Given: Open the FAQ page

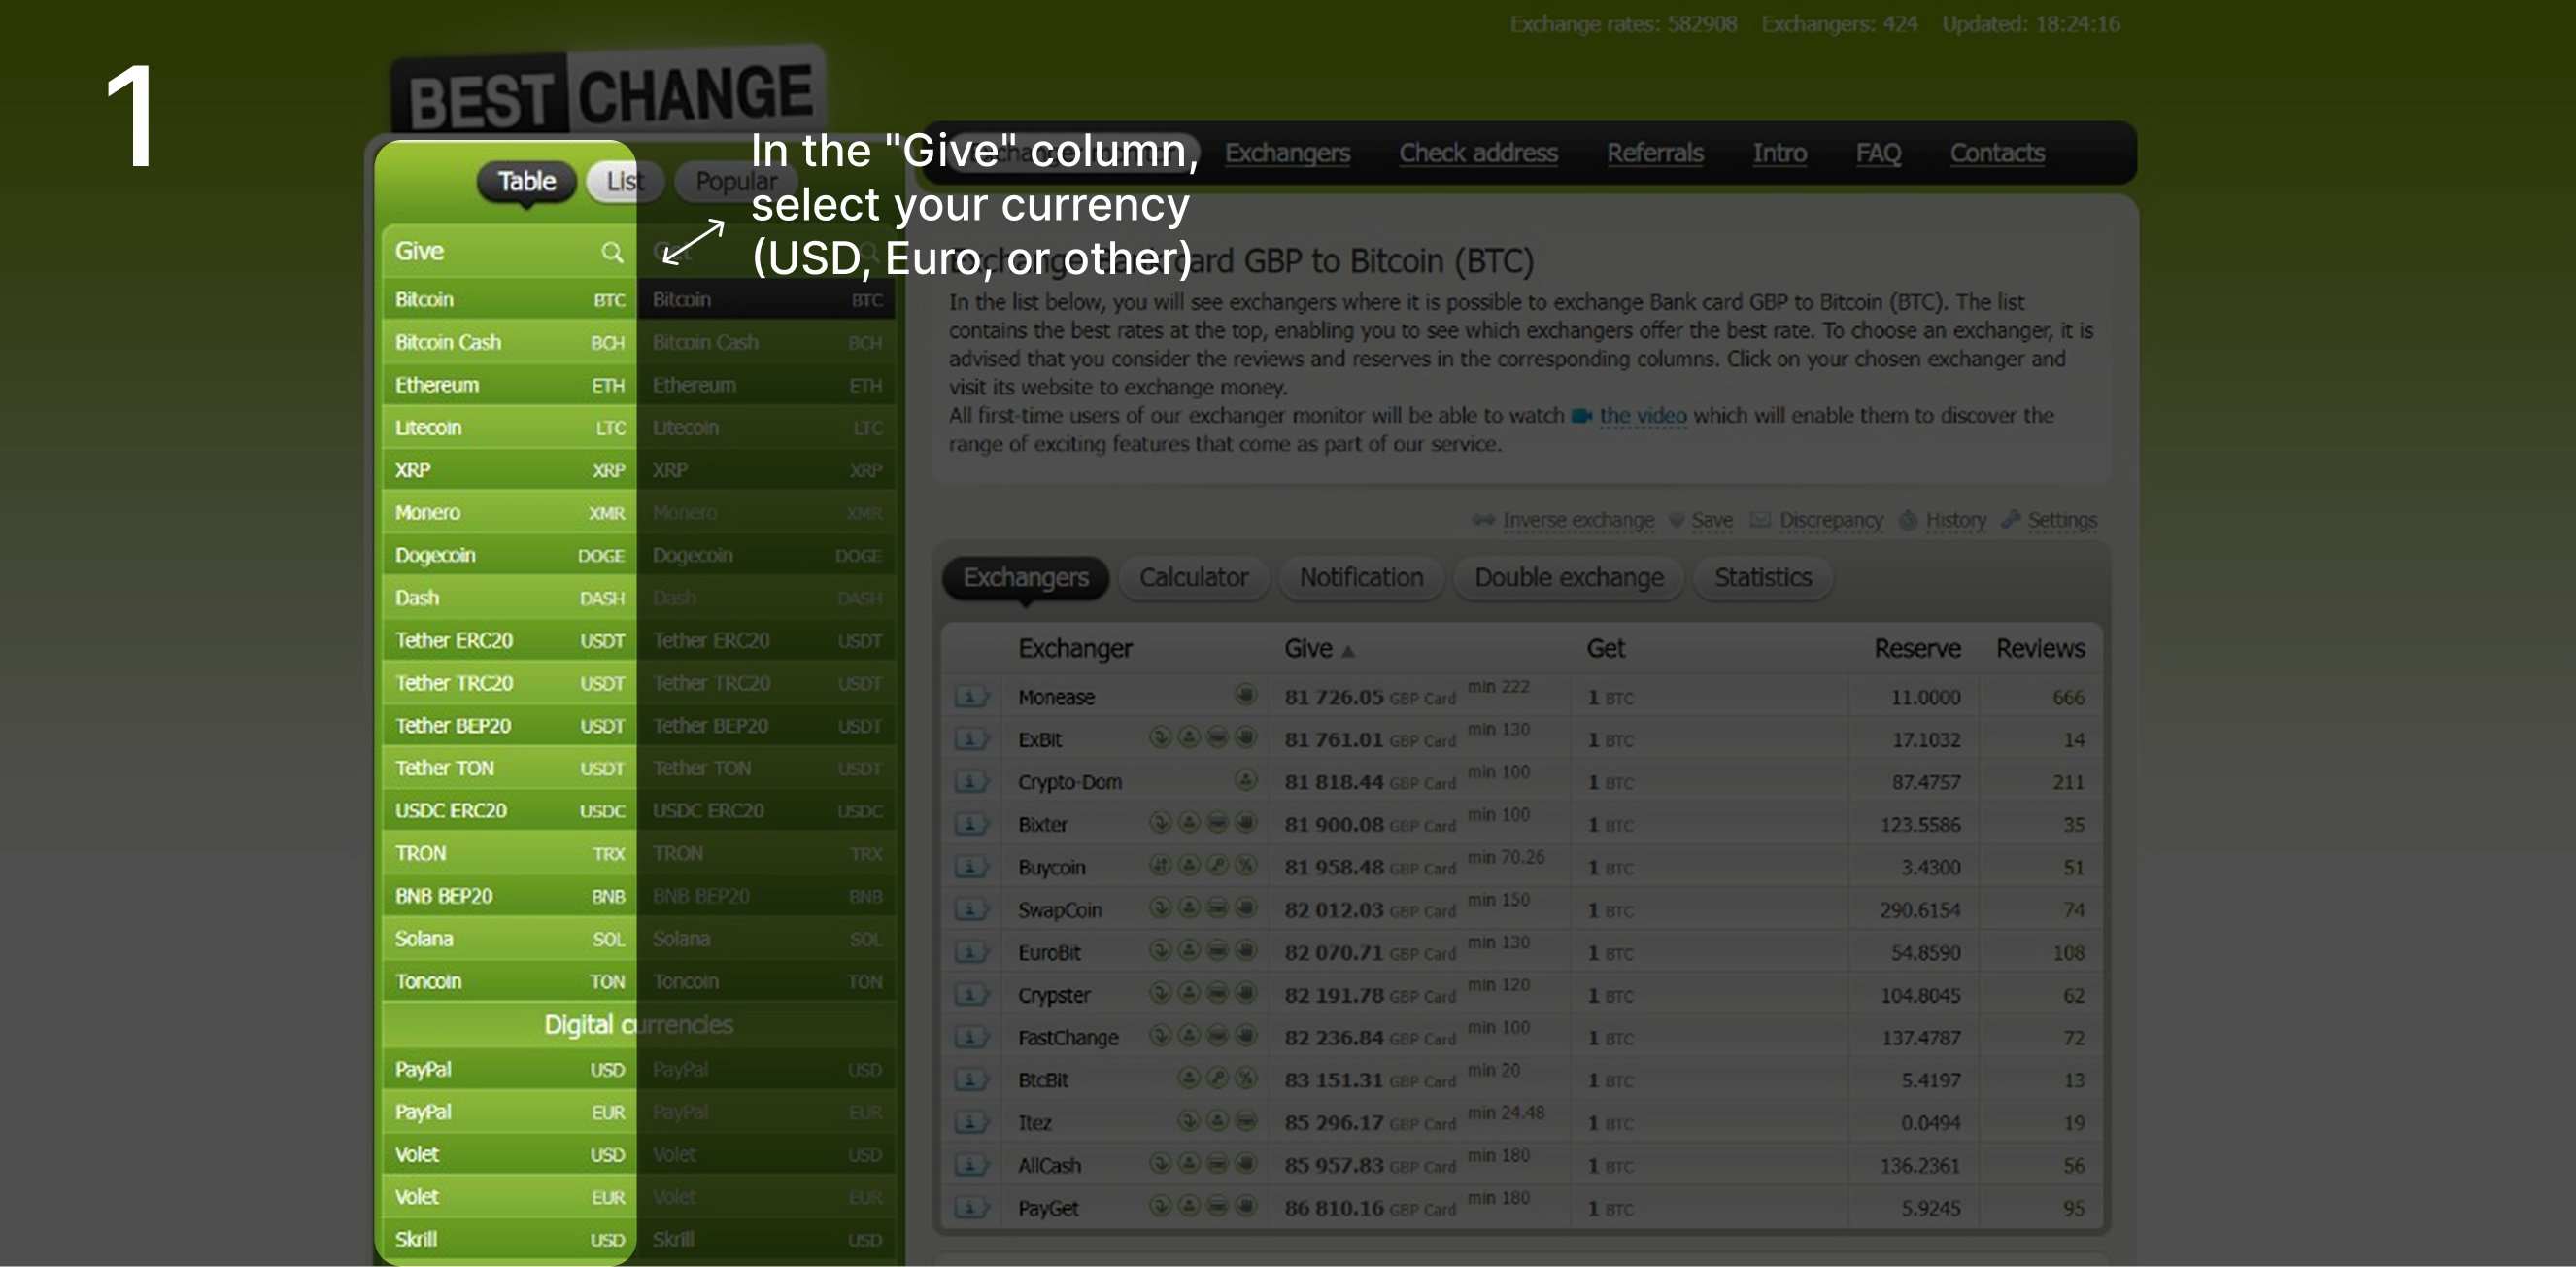Looking at the screenshot, I should tap(1878, 153).
